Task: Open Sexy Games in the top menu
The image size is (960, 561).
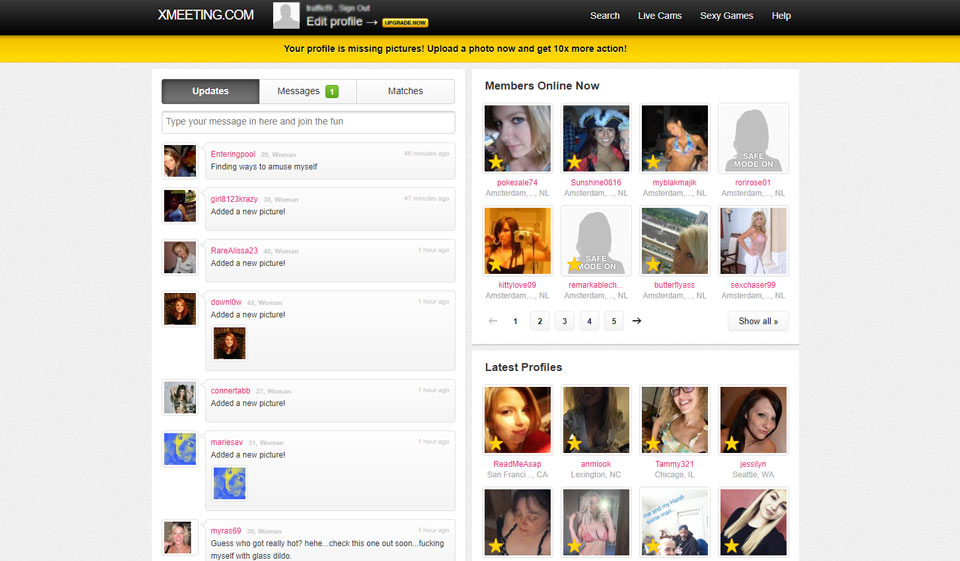Action: [726, 16]
